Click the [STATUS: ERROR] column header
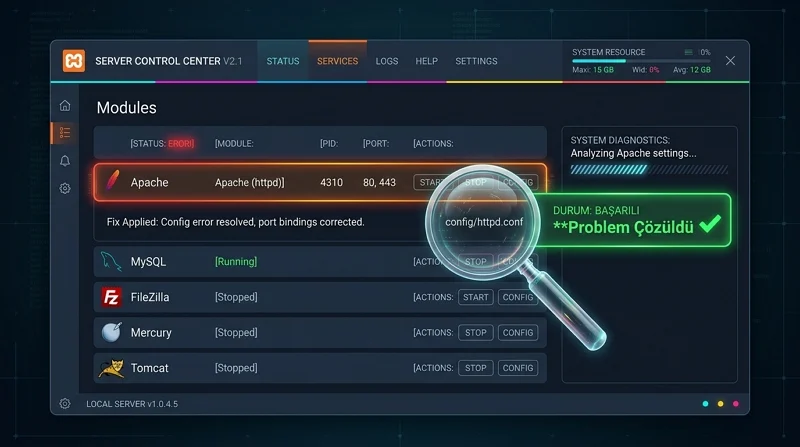The image size is (800, 447). coord(162,143)
